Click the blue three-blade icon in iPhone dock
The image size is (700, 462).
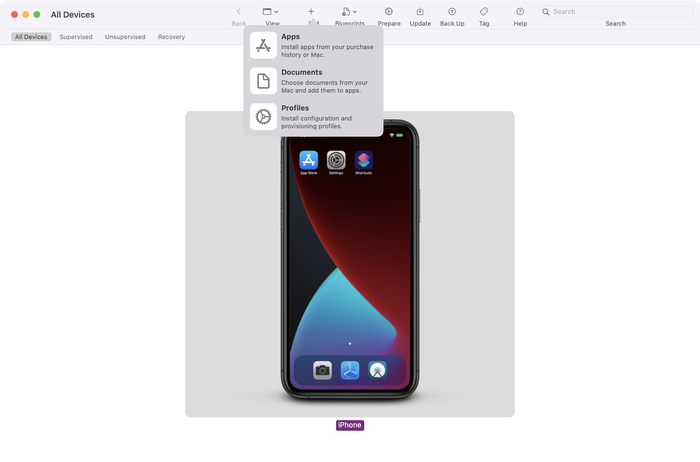350,370
